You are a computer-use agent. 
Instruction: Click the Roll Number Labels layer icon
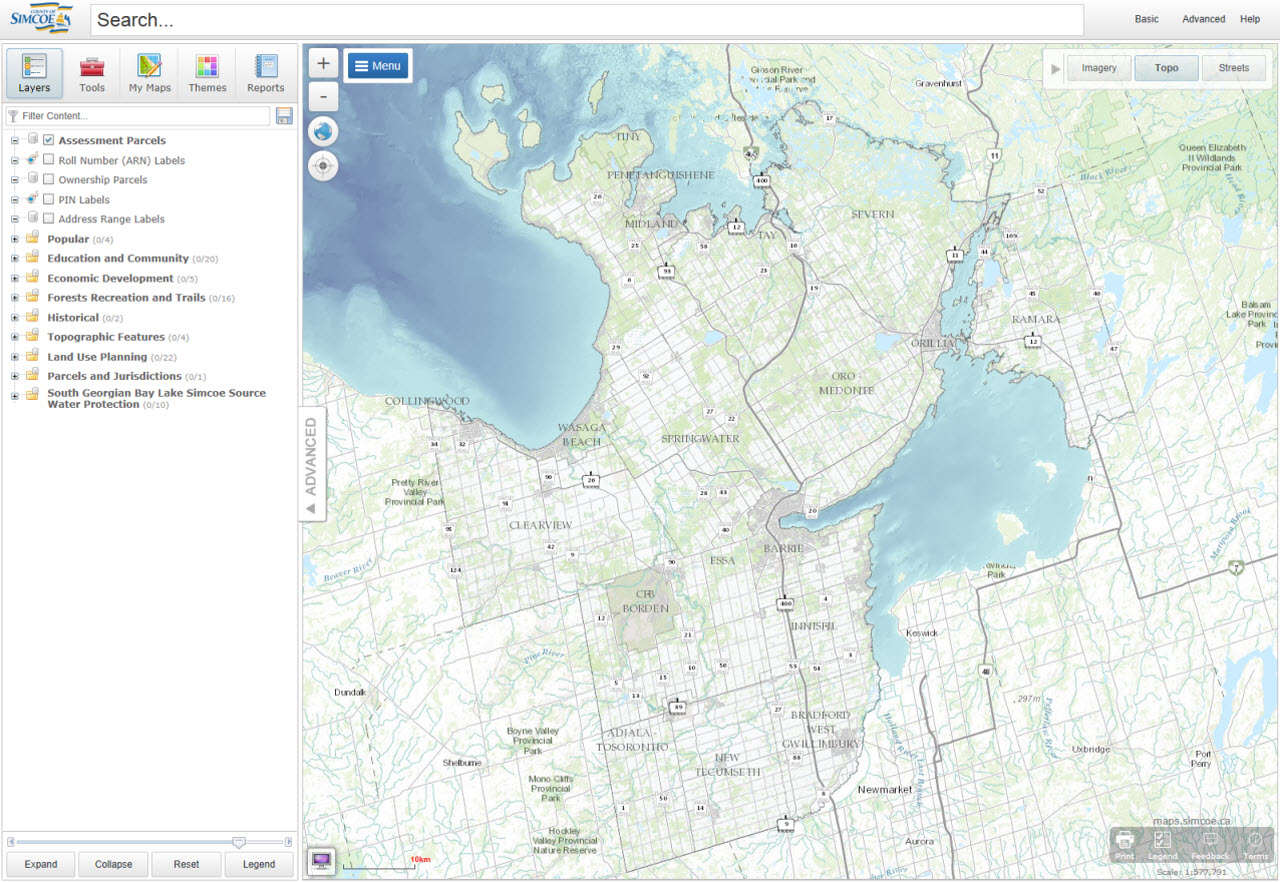pyautogui.click(x=32, y=160)
